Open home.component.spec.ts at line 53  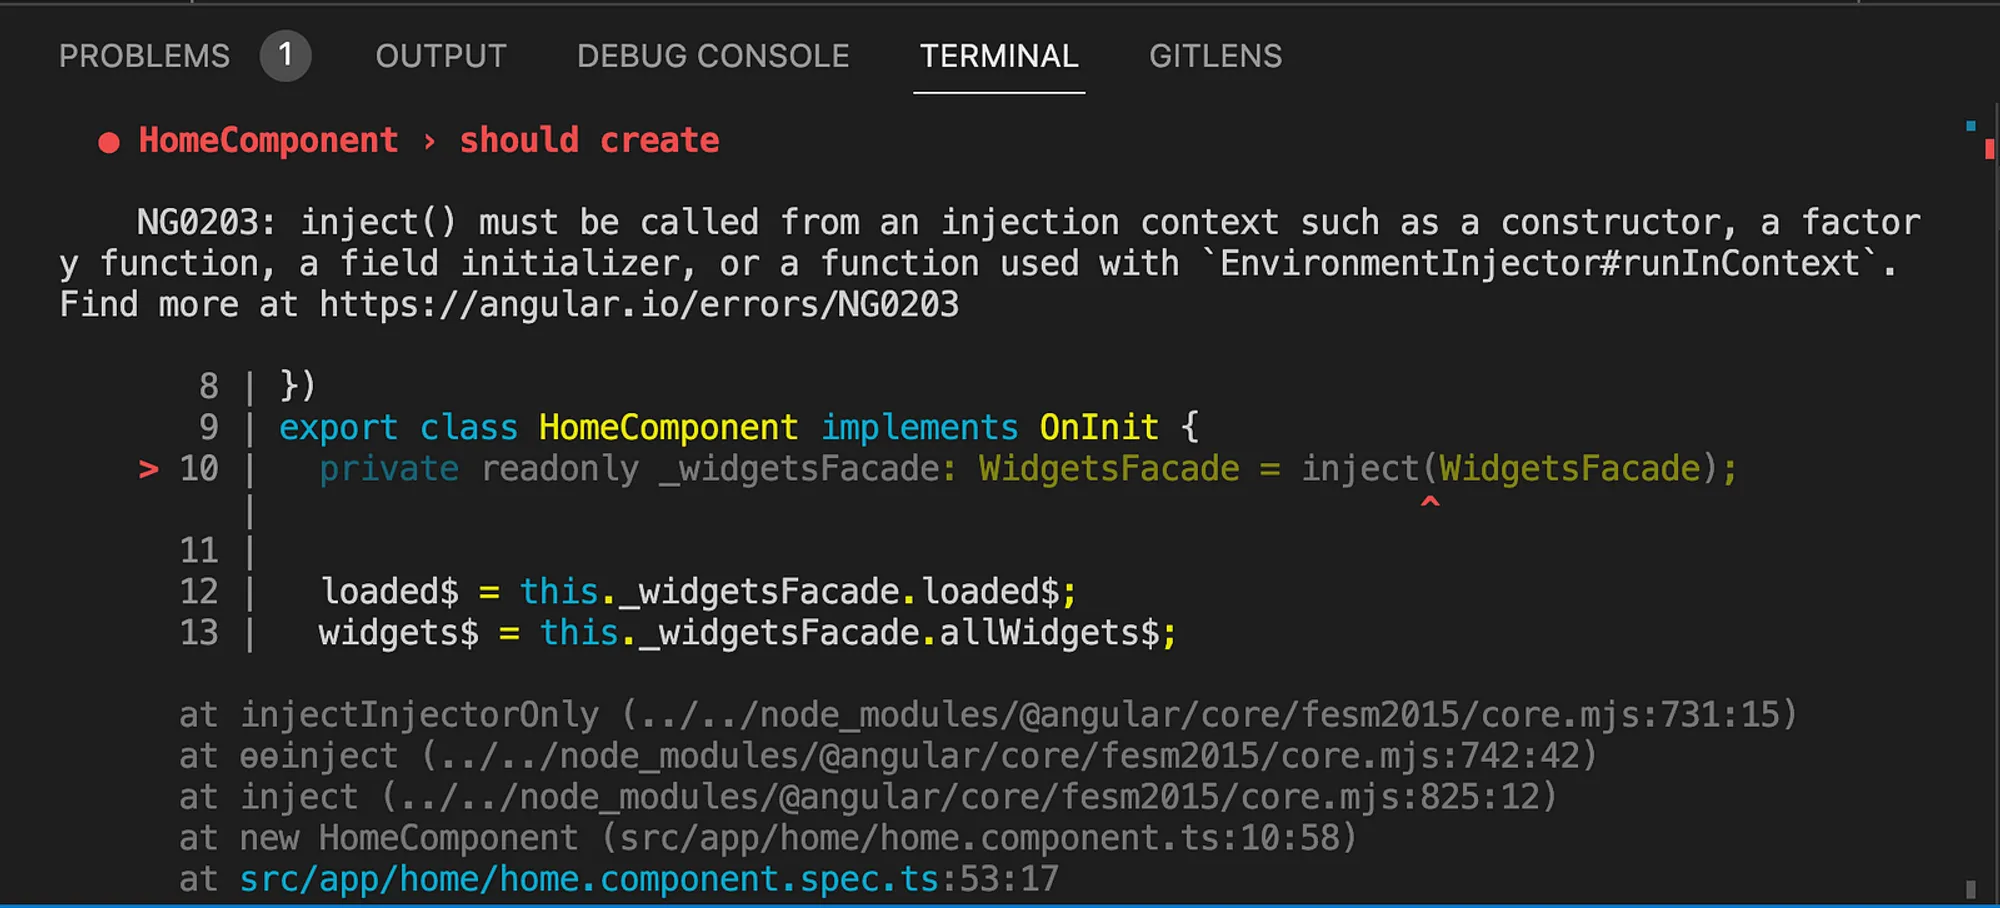(x=591, y=878)
